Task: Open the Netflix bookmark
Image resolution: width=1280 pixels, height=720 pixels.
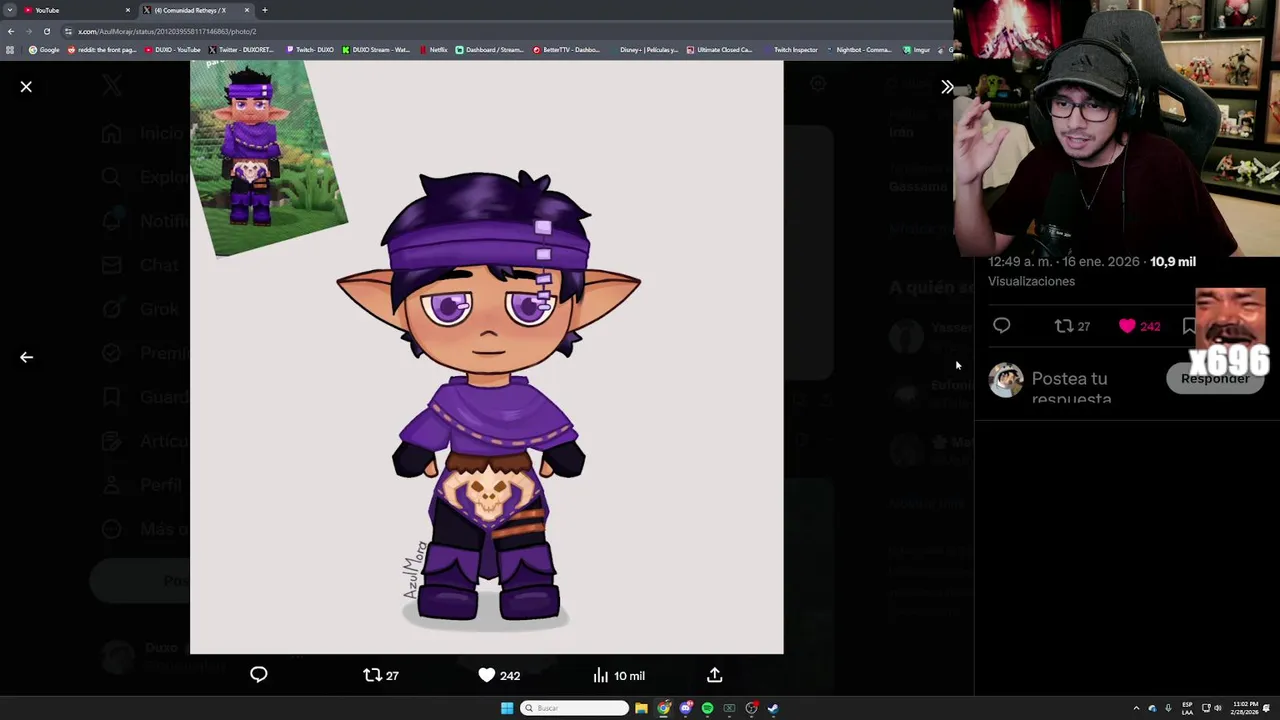Action: (434, 50)
